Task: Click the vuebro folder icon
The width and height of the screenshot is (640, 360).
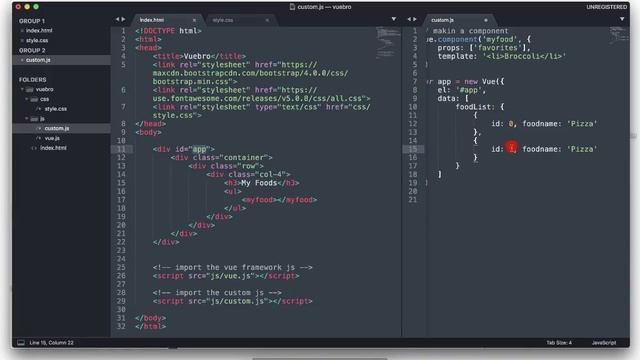Action: 29,89
